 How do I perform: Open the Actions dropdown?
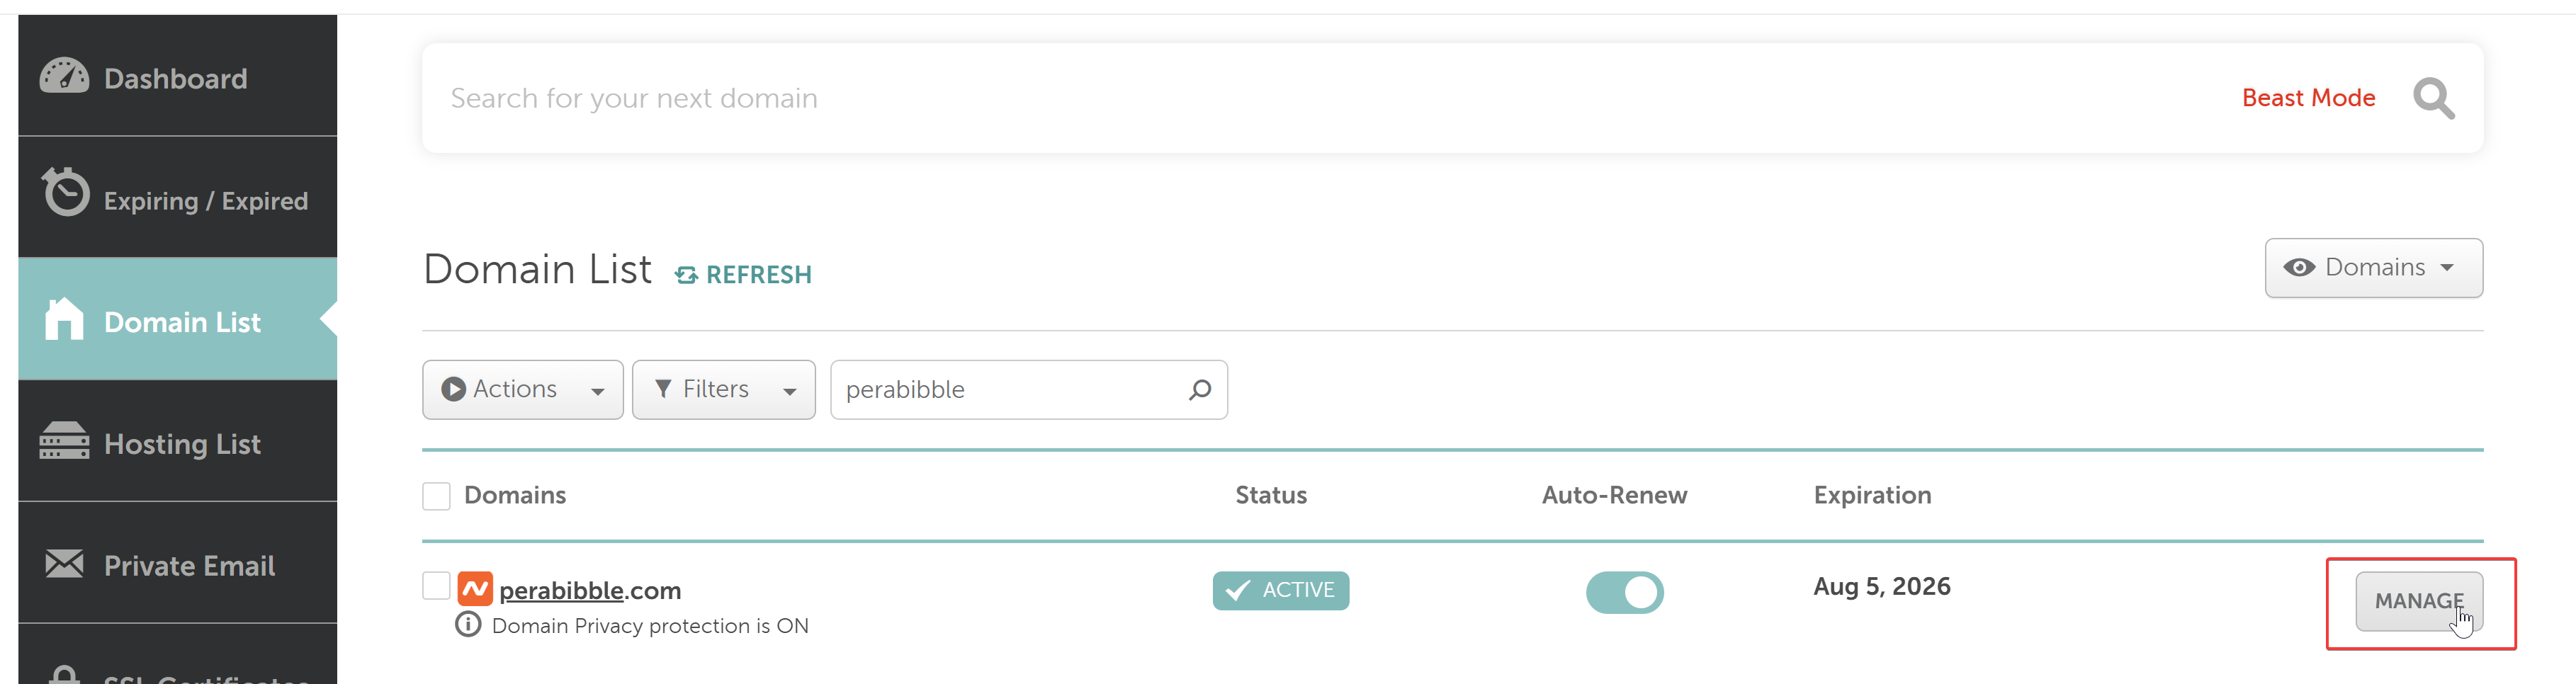pyautogui.click(x=522, y=389)
